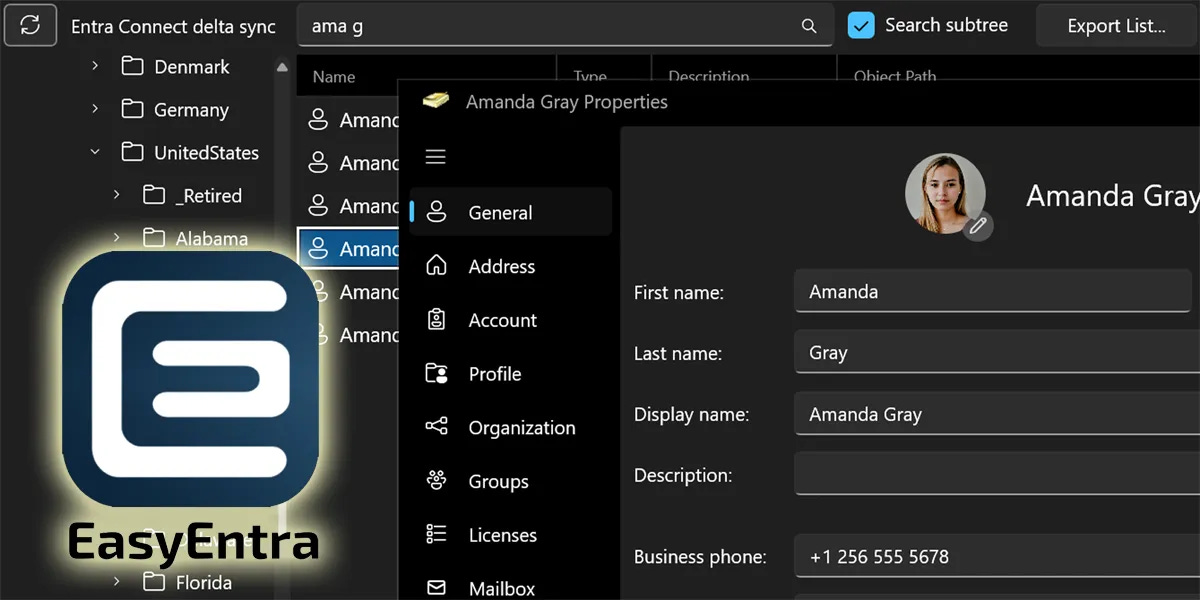Toggle the Search subtree checkbox
Viewport: 1200px width, 600px height.
tap(861, 25)
